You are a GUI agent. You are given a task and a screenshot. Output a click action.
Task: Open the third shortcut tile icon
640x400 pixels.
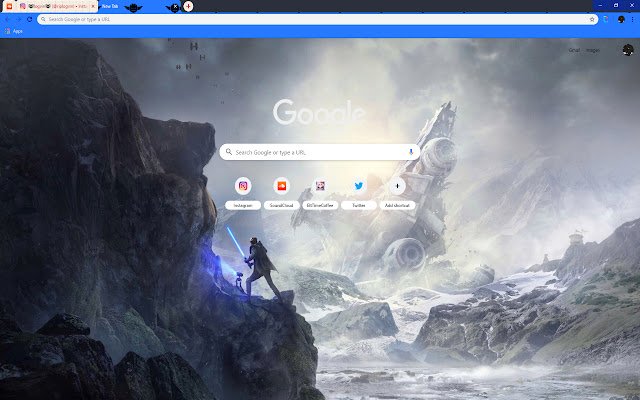pyautogui.click(x=320, y=186)
